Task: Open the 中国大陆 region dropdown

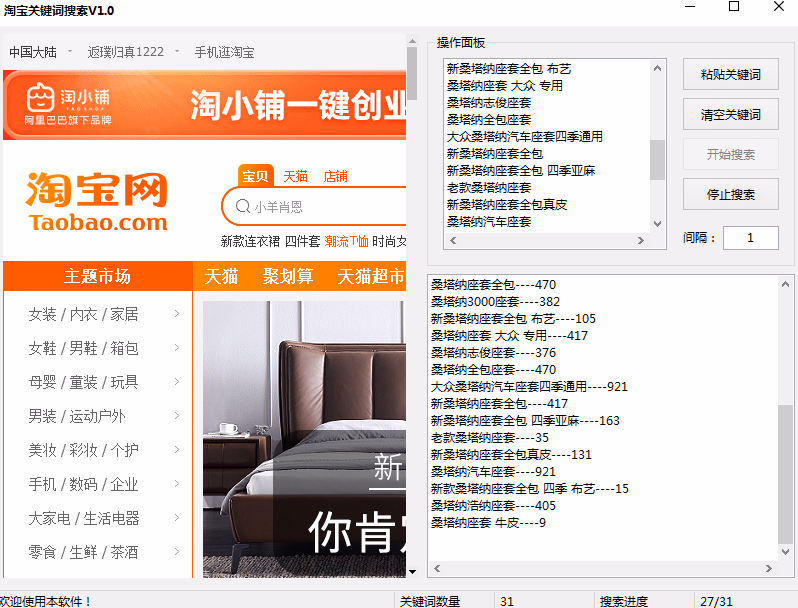Action: [41, 52]
